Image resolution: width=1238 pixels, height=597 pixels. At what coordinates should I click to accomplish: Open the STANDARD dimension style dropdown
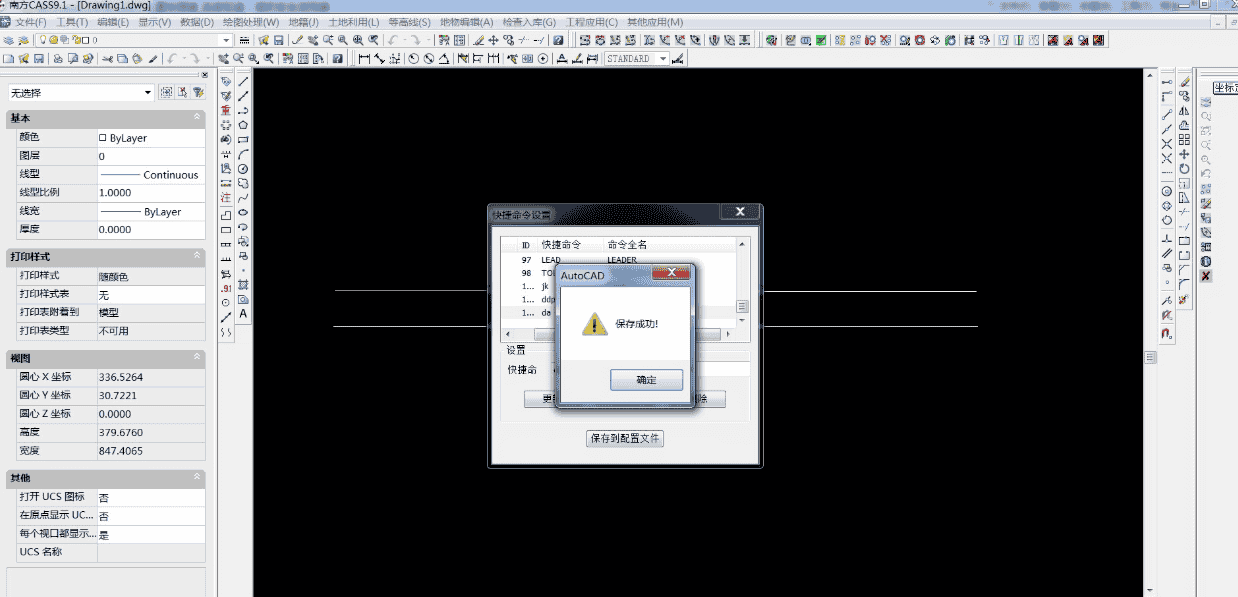coord(661,59)
